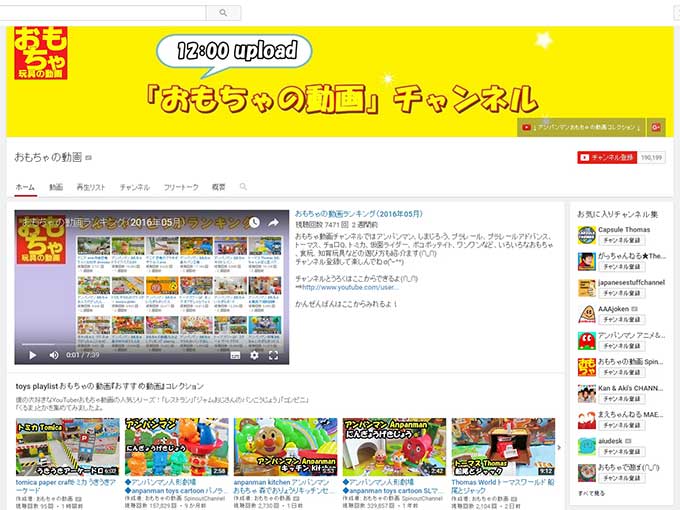Click the channel search magnifier icon beside 概要
Screen dimensions: 680x510
click(243, 186)
